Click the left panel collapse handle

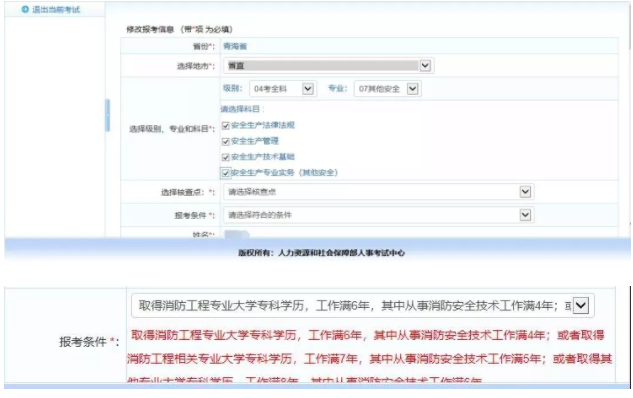(107, 115)
